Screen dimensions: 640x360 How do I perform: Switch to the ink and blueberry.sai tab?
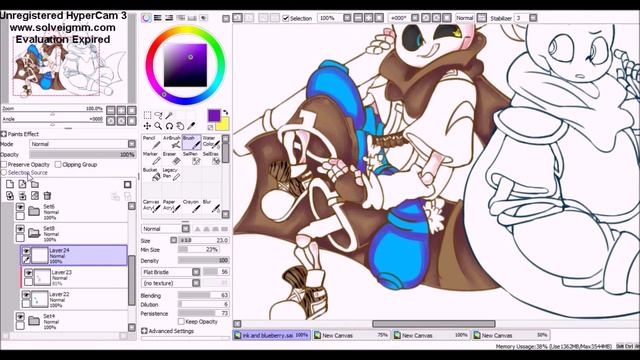[x=271, y=336]
